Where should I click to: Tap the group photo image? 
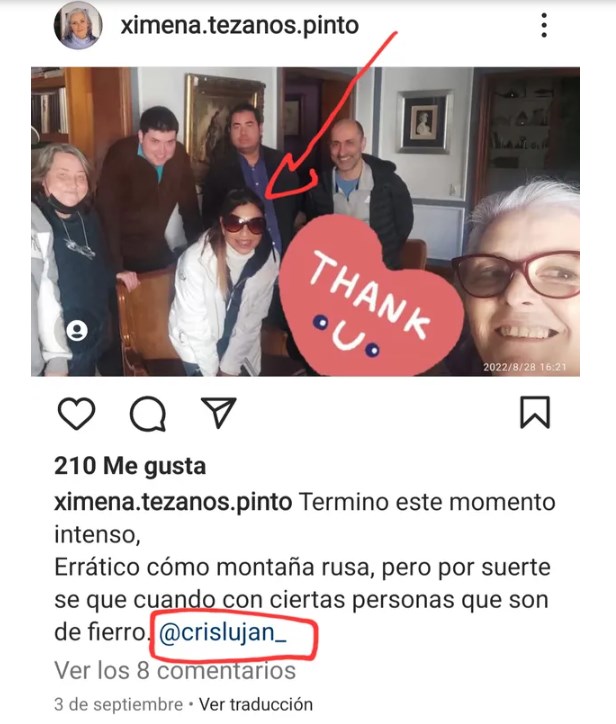[x=305, y=222]
